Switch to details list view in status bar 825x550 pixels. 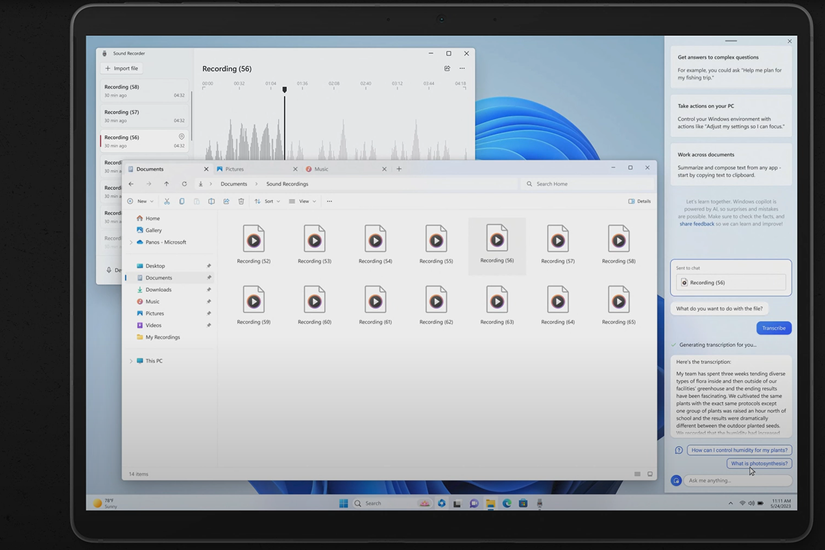tap(637, 474)
